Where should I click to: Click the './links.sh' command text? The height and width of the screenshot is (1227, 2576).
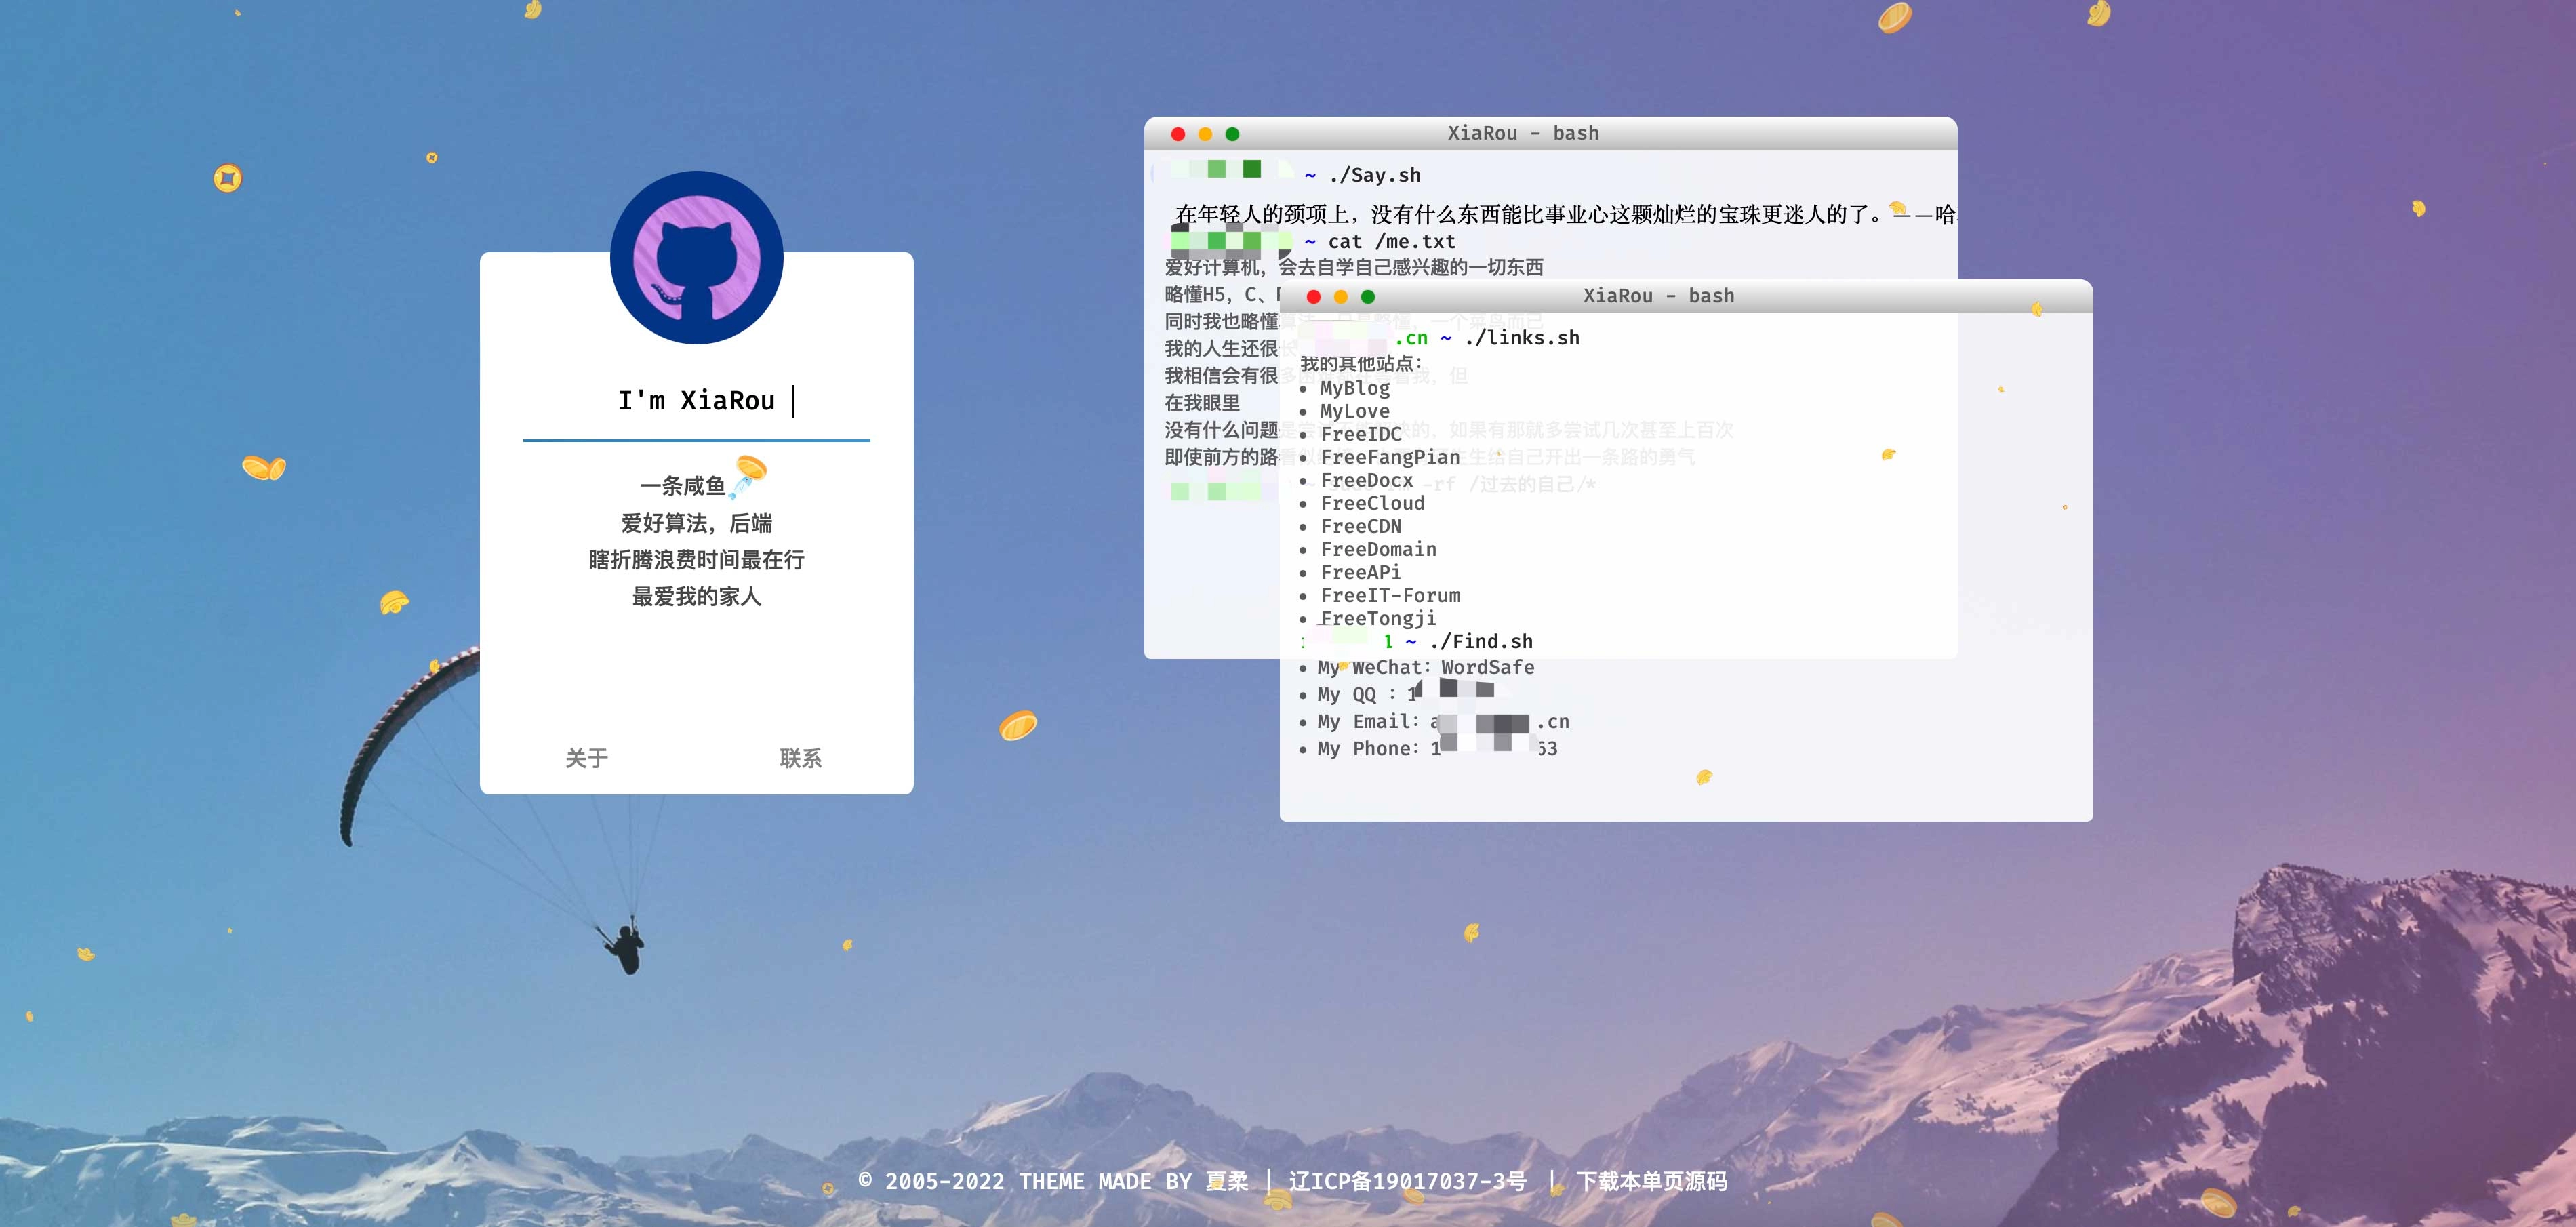1522,338
